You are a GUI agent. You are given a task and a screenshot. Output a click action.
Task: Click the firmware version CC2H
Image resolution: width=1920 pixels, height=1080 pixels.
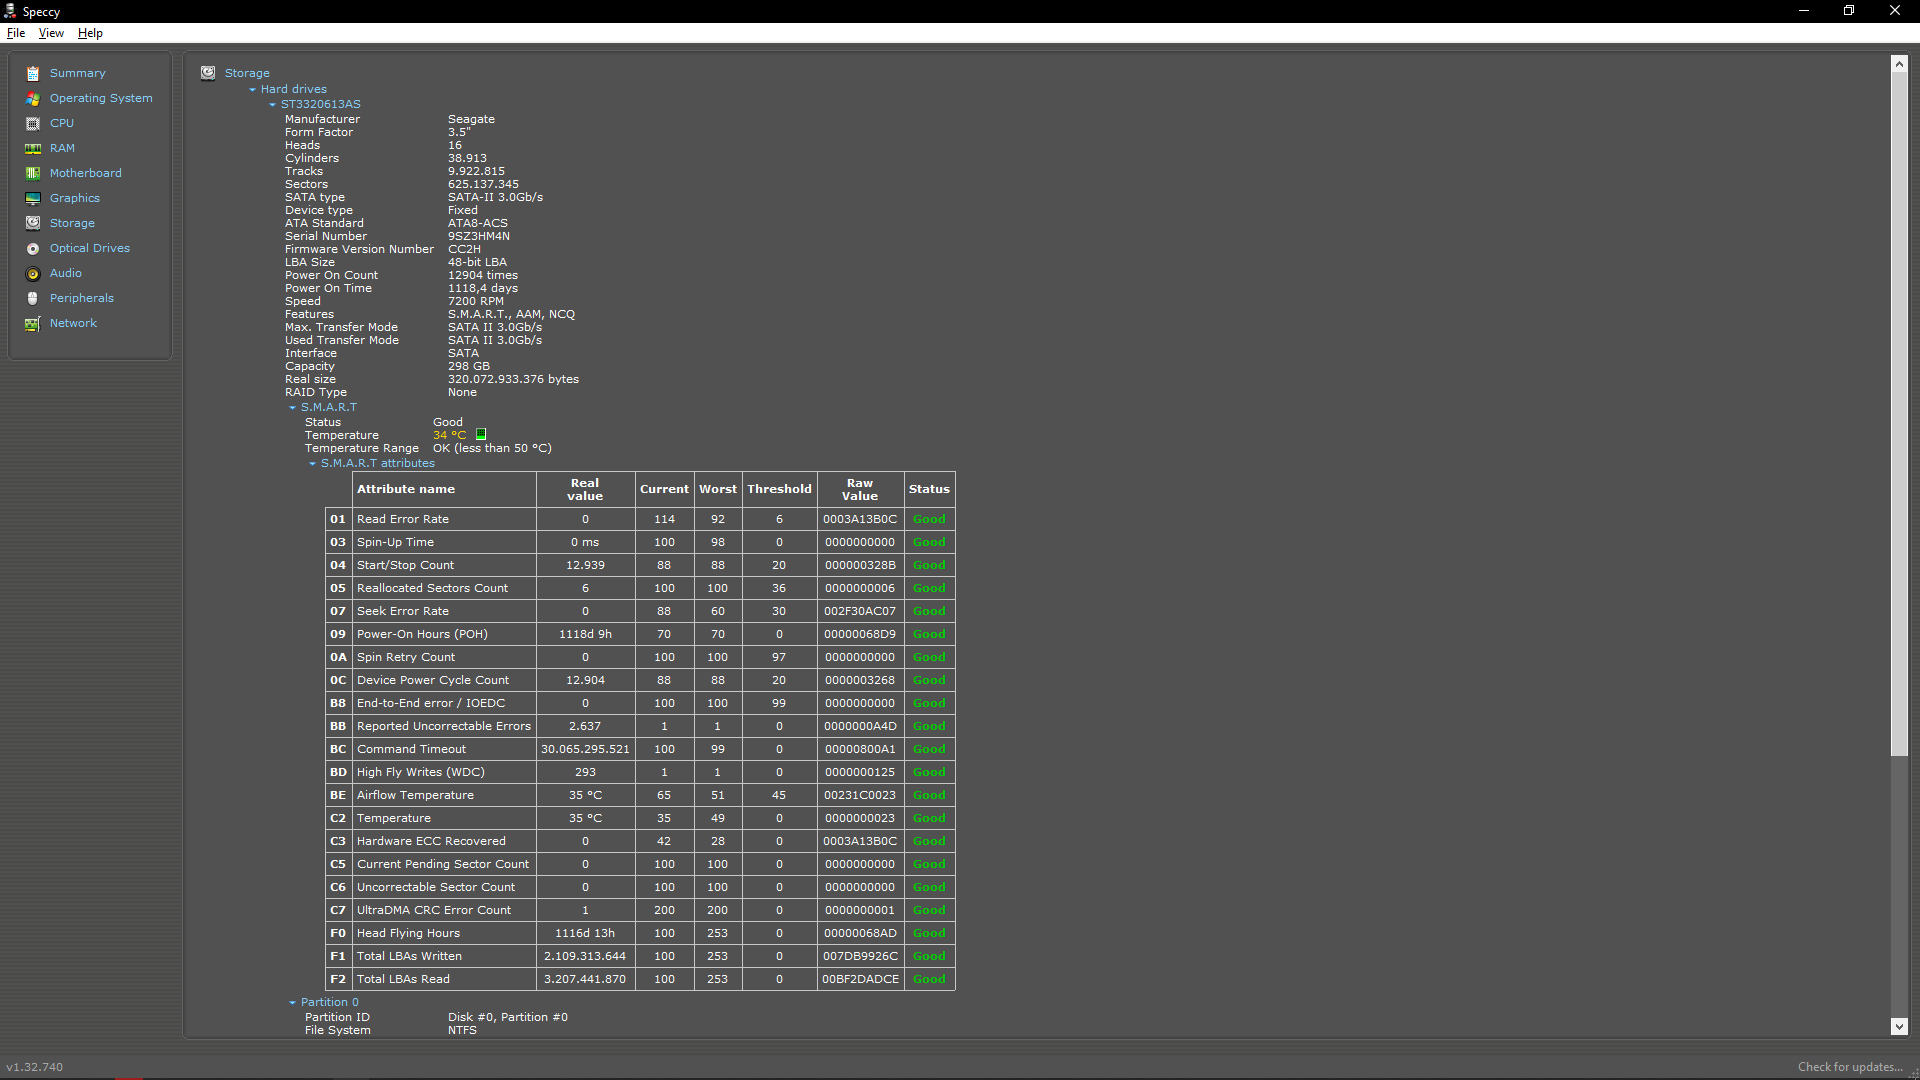[x=464, y=250]
